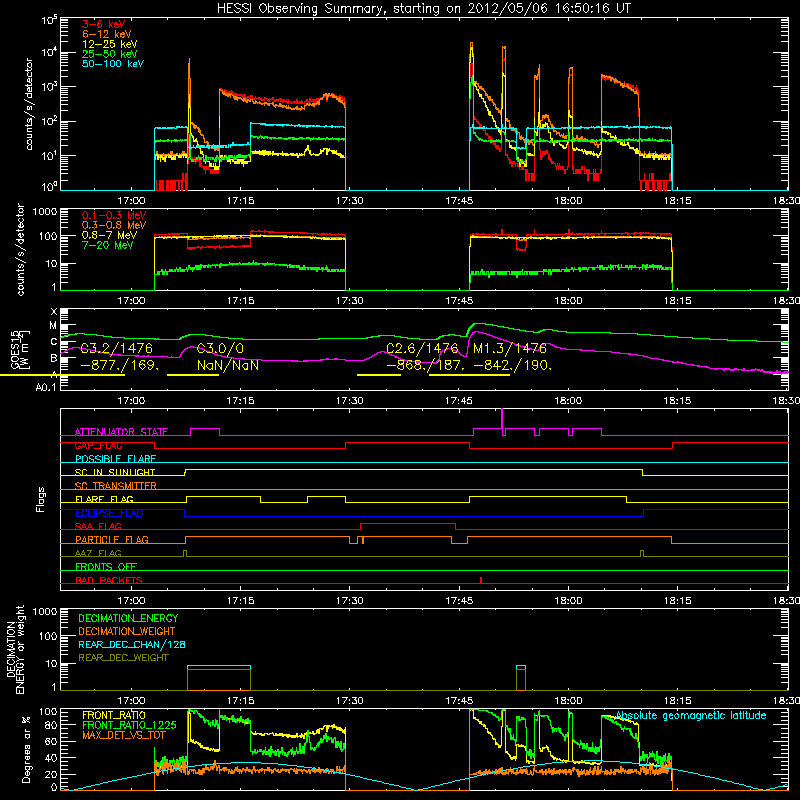Image resolution: width=800 pixels, height=800 pixels.
Task: Select the vertical Flags axis label
Action: 40,499
